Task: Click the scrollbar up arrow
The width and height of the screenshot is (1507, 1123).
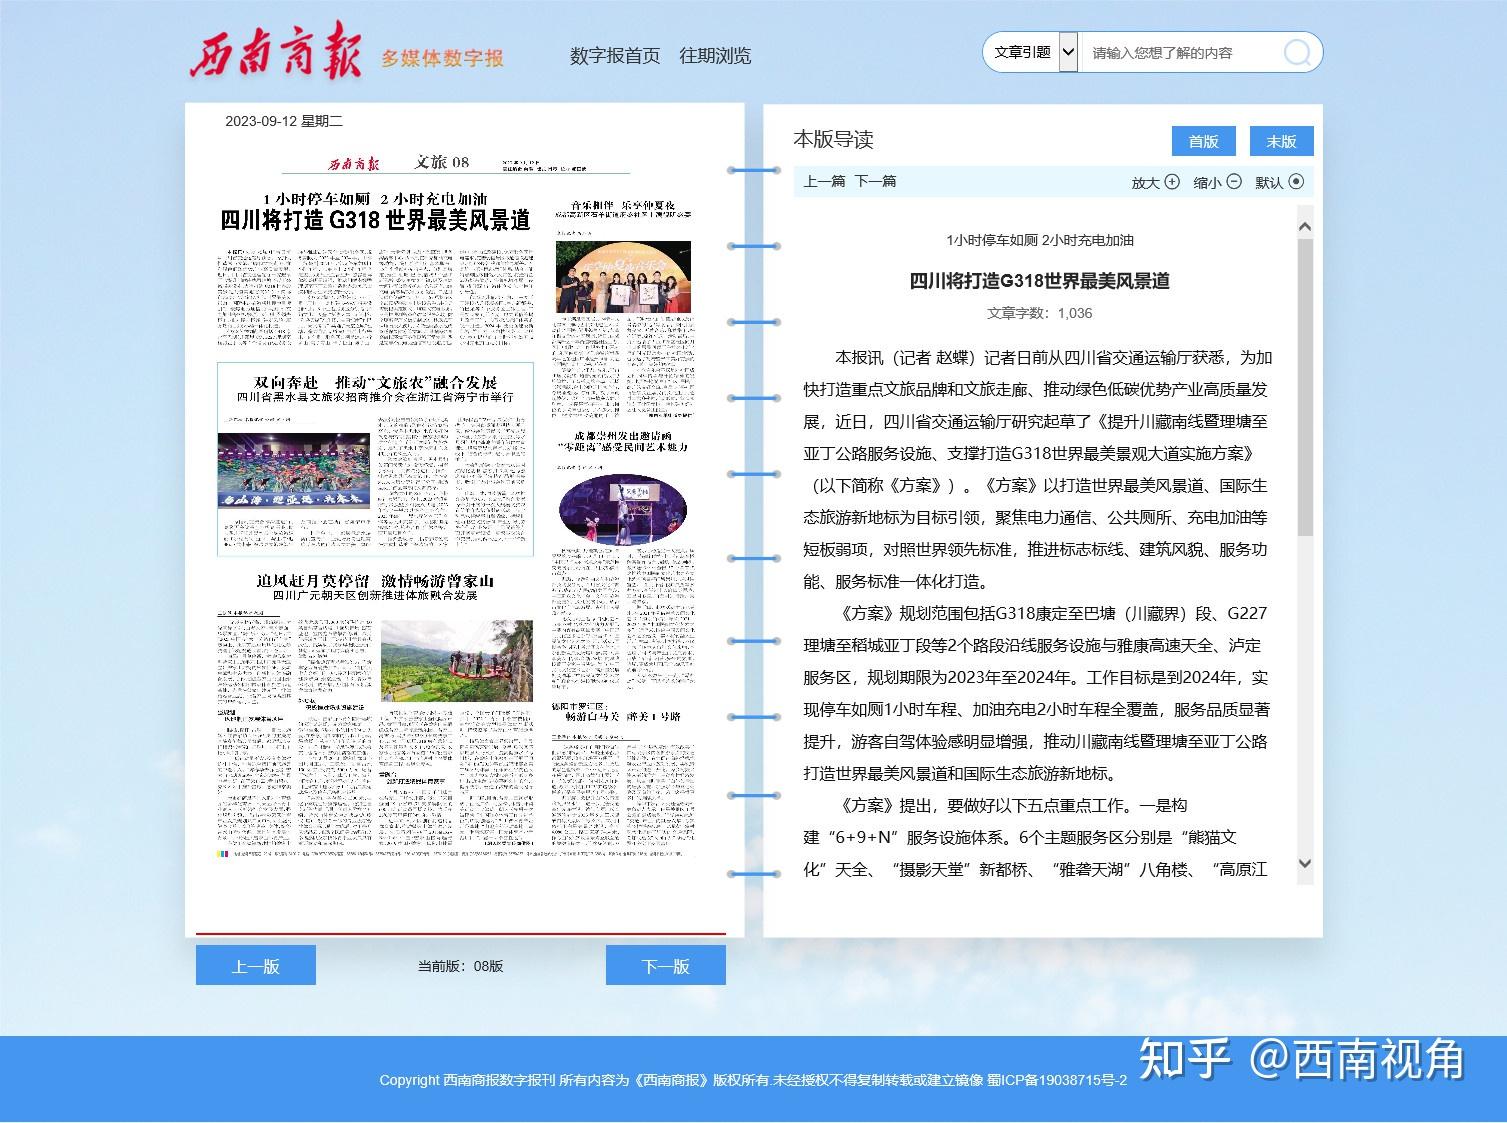Action: click(x=1303, y=226)
